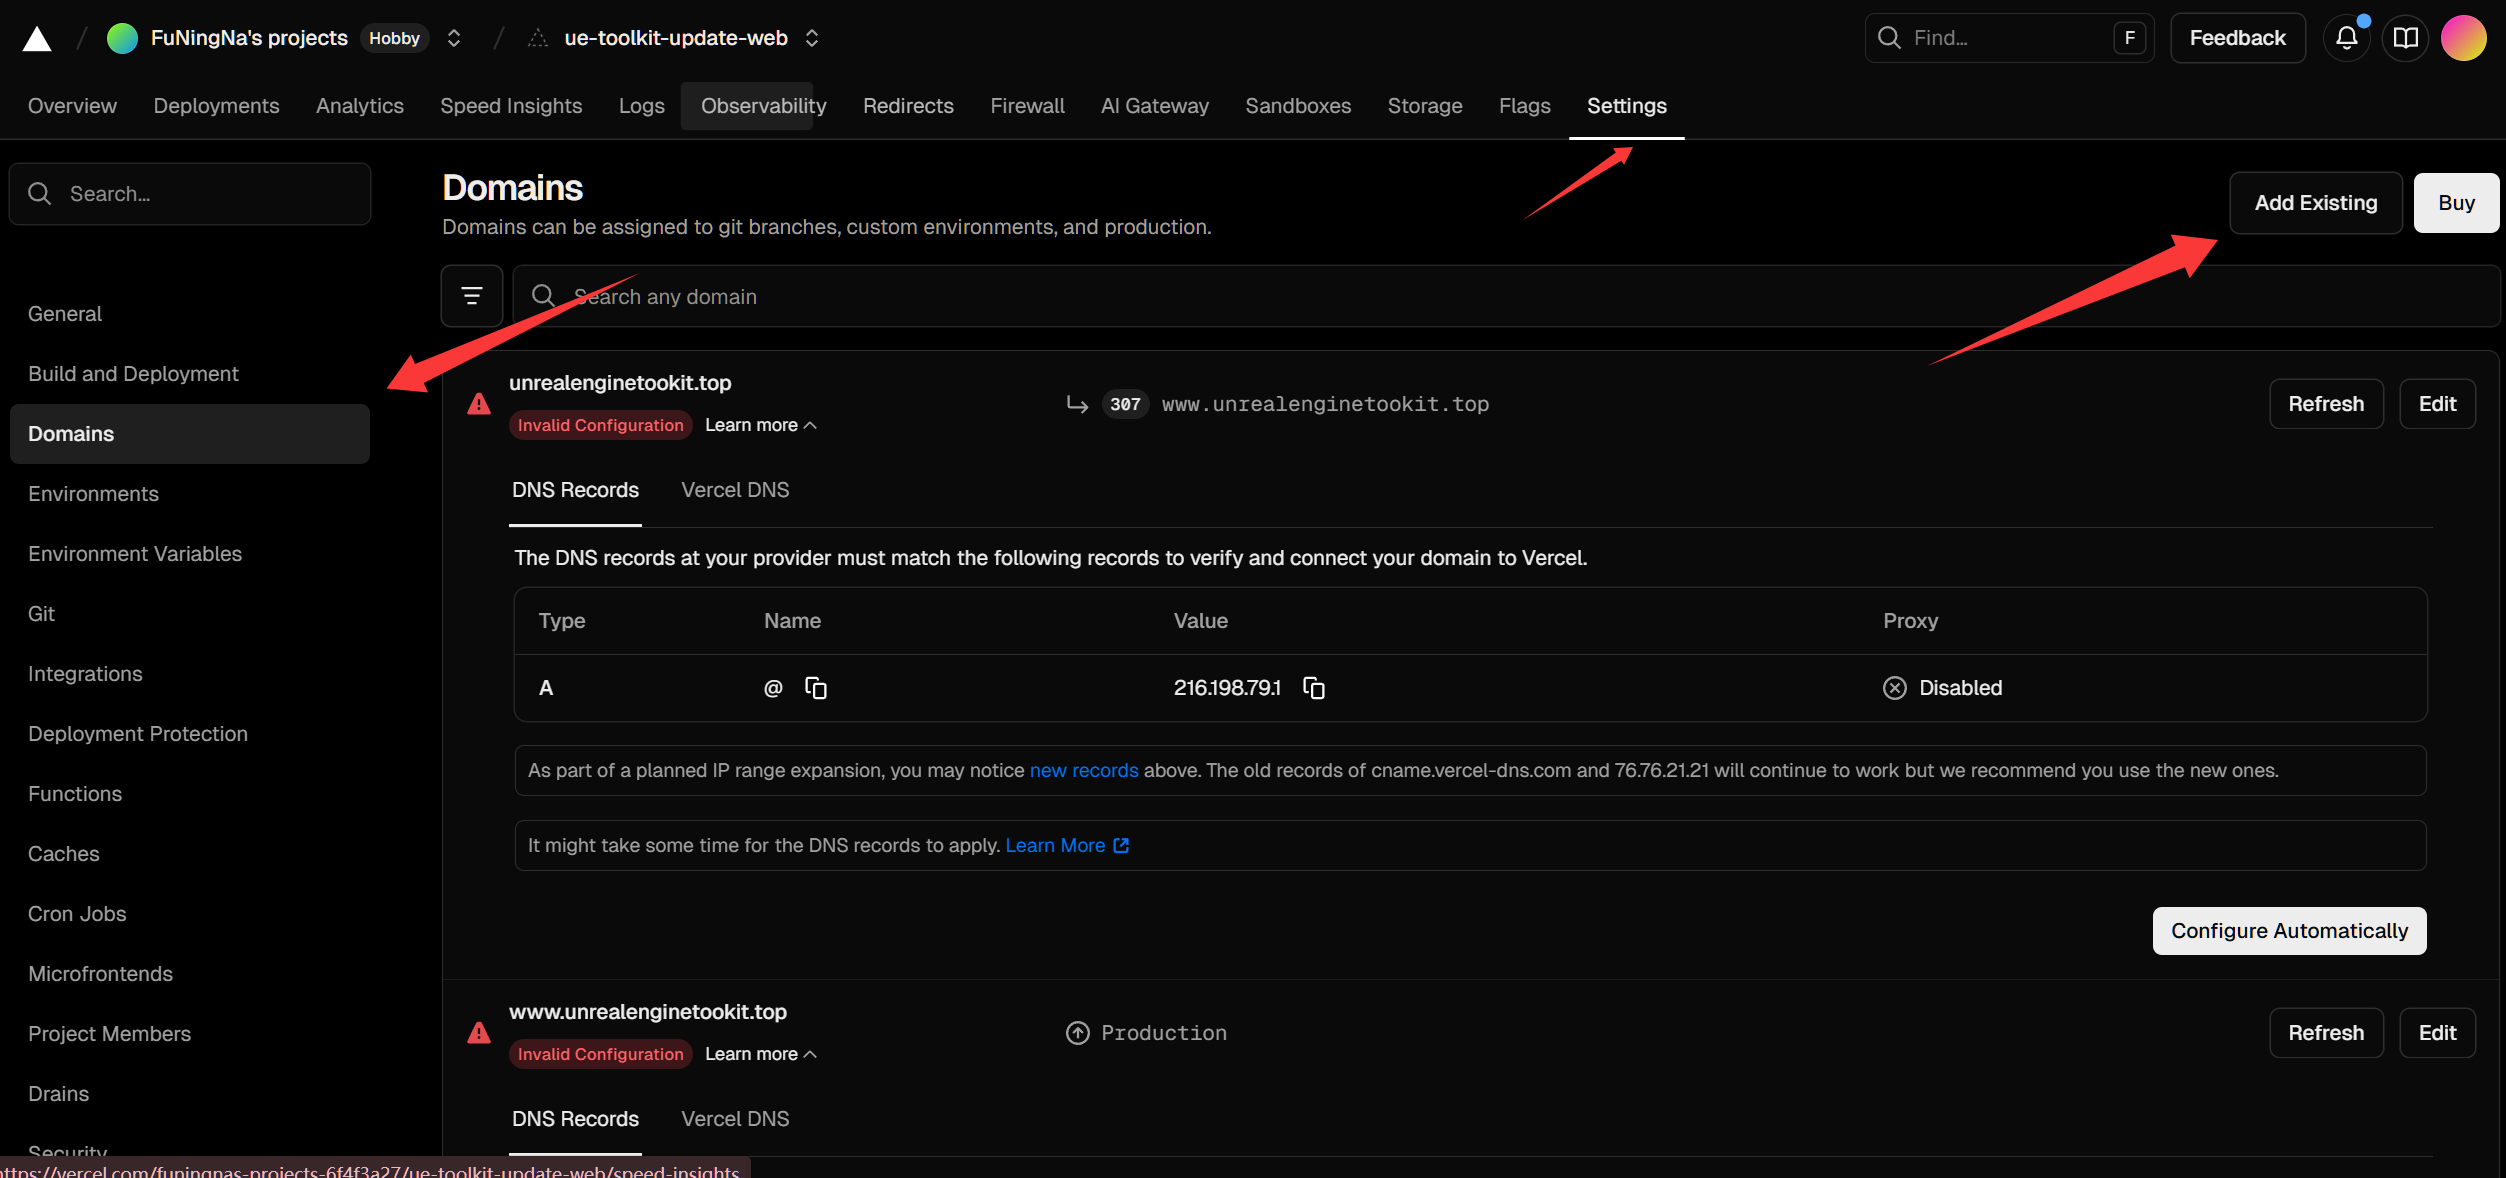
Task: Select the Settings tab
Action: (x=1627, y=106)
